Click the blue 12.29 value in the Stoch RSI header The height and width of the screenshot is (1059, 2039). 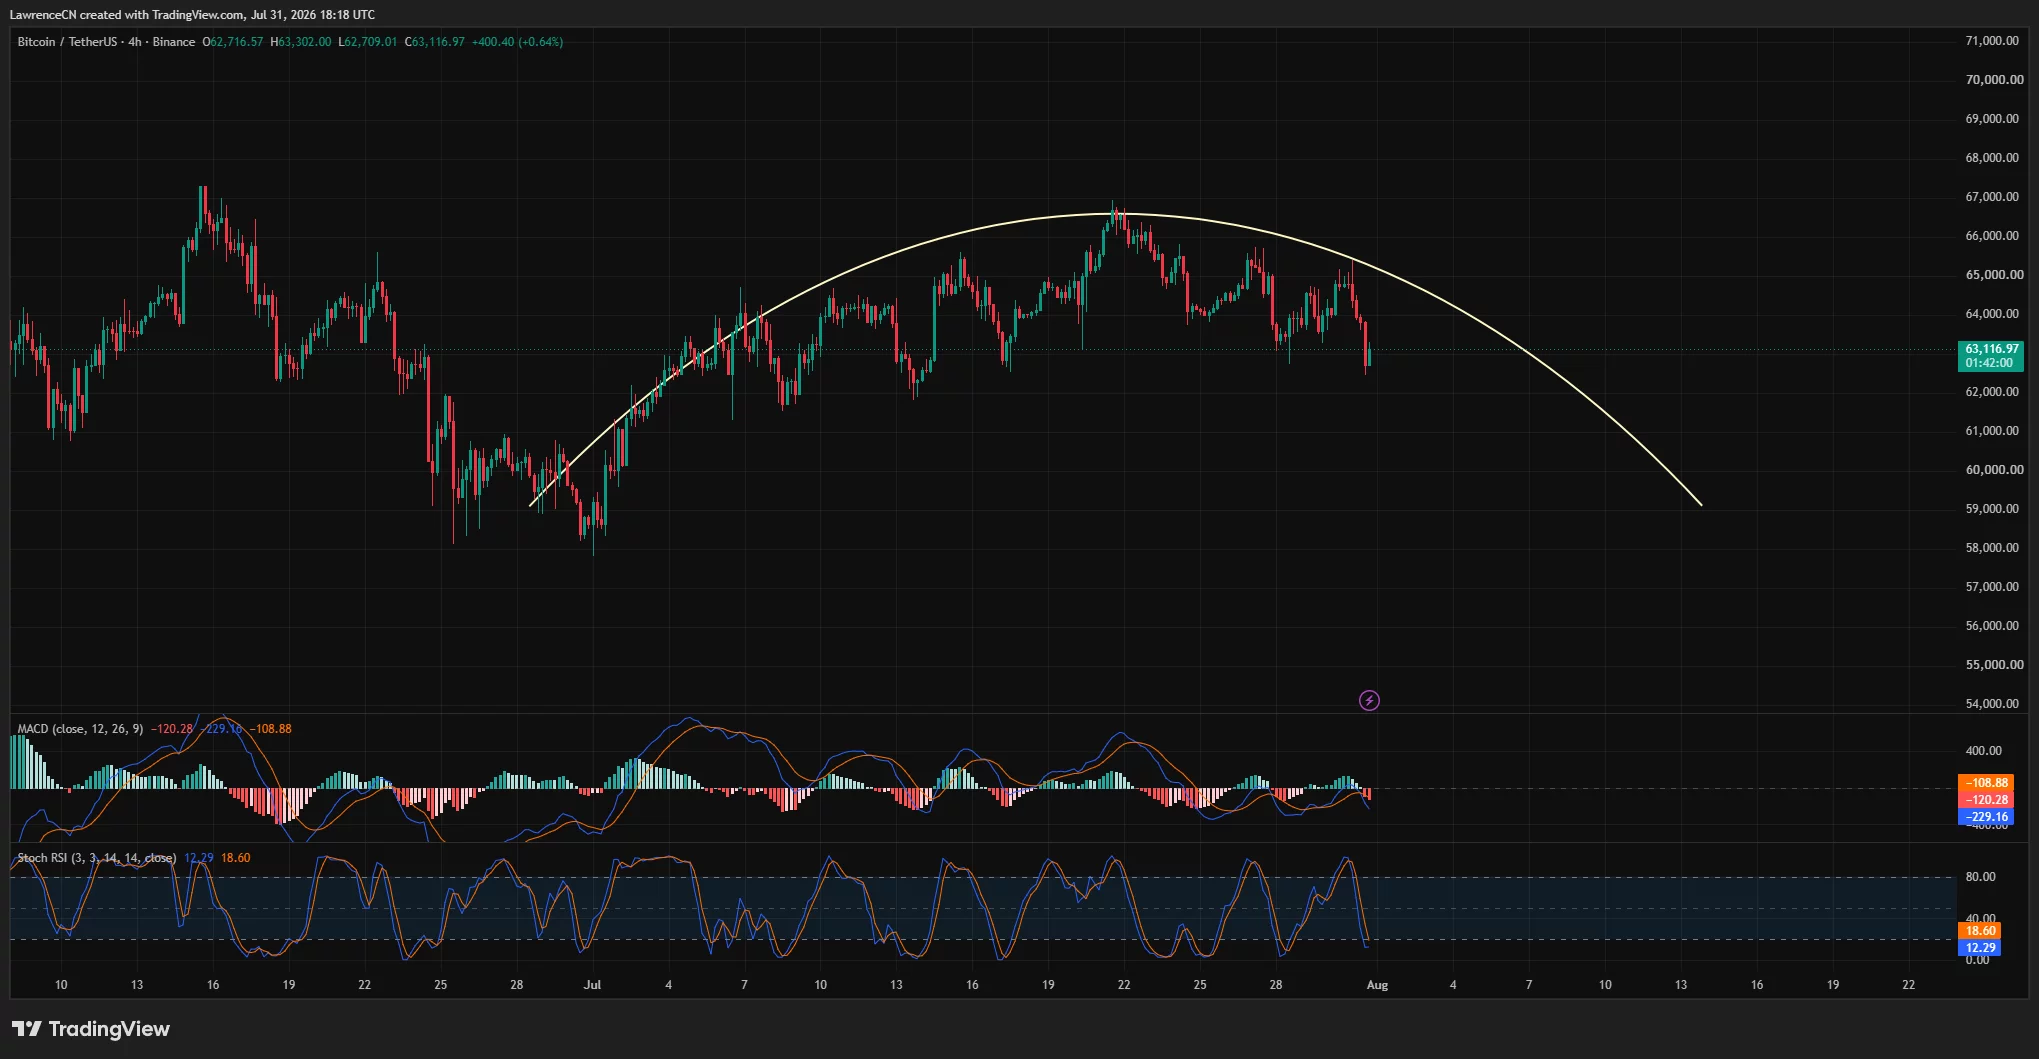click(x=199, y=858)
